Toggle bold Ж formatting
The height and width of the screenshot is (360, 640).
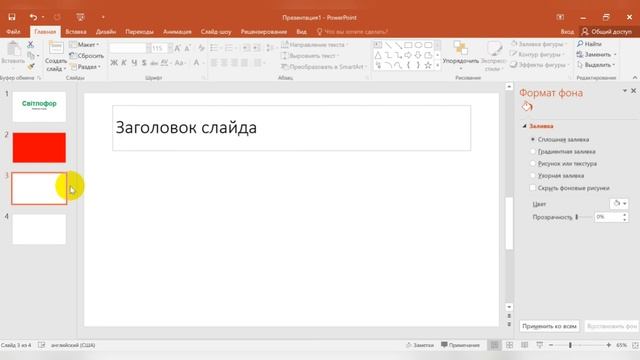[x=114, y=63]
